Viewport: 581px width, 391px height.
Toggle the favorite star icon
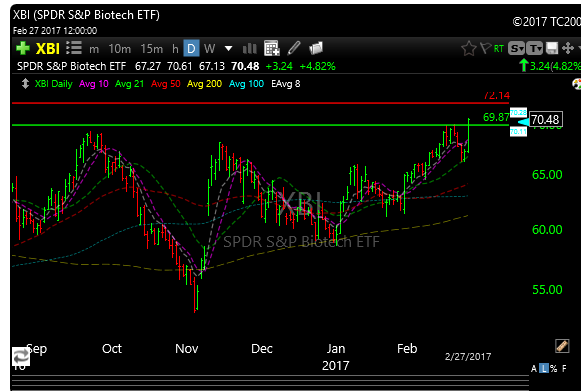click(x=469, y=49)
